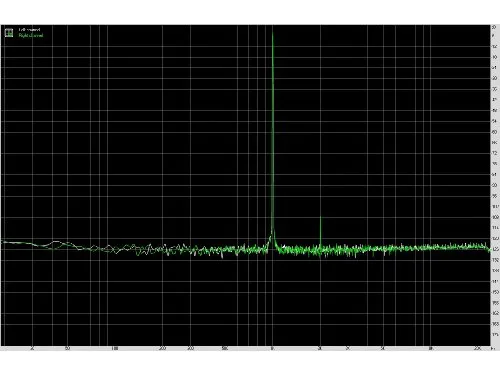Click the graph legend icon
Viewport: 500px width, 375px height.
(9, 33)
